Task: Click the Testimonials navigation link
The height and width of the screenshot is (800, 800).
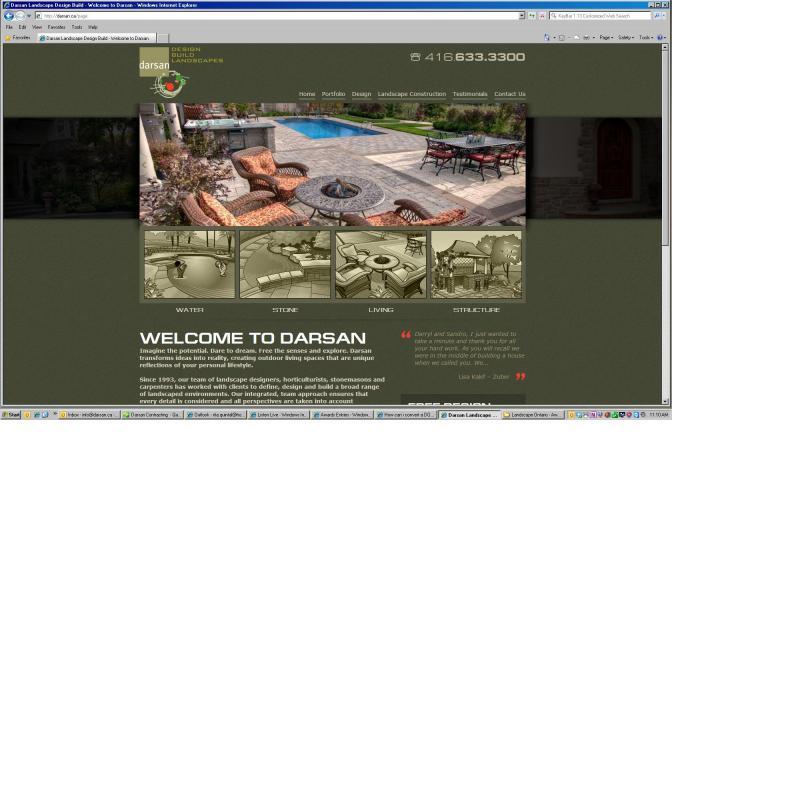Action: tap(469, 94)
